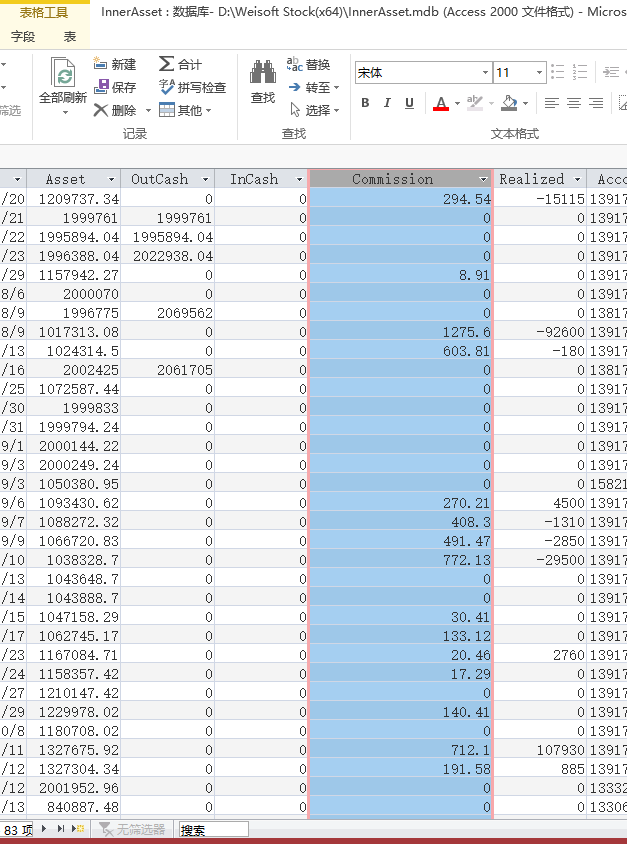Toggle Italic formatting

pos(387,103)
